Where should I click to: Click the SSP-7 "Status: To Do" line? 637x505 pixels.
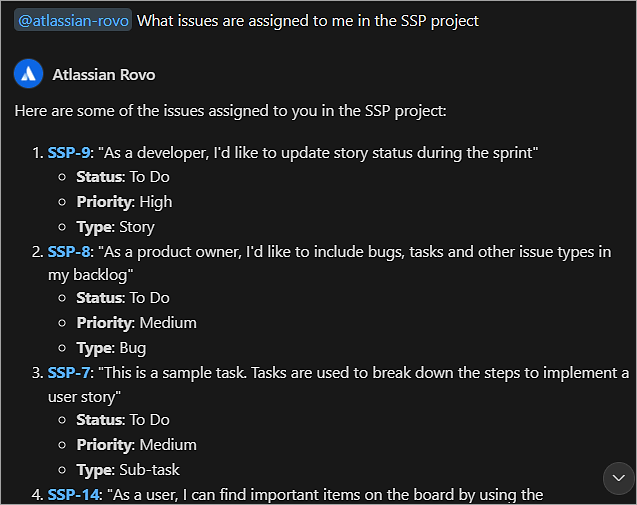click(123, 420)
